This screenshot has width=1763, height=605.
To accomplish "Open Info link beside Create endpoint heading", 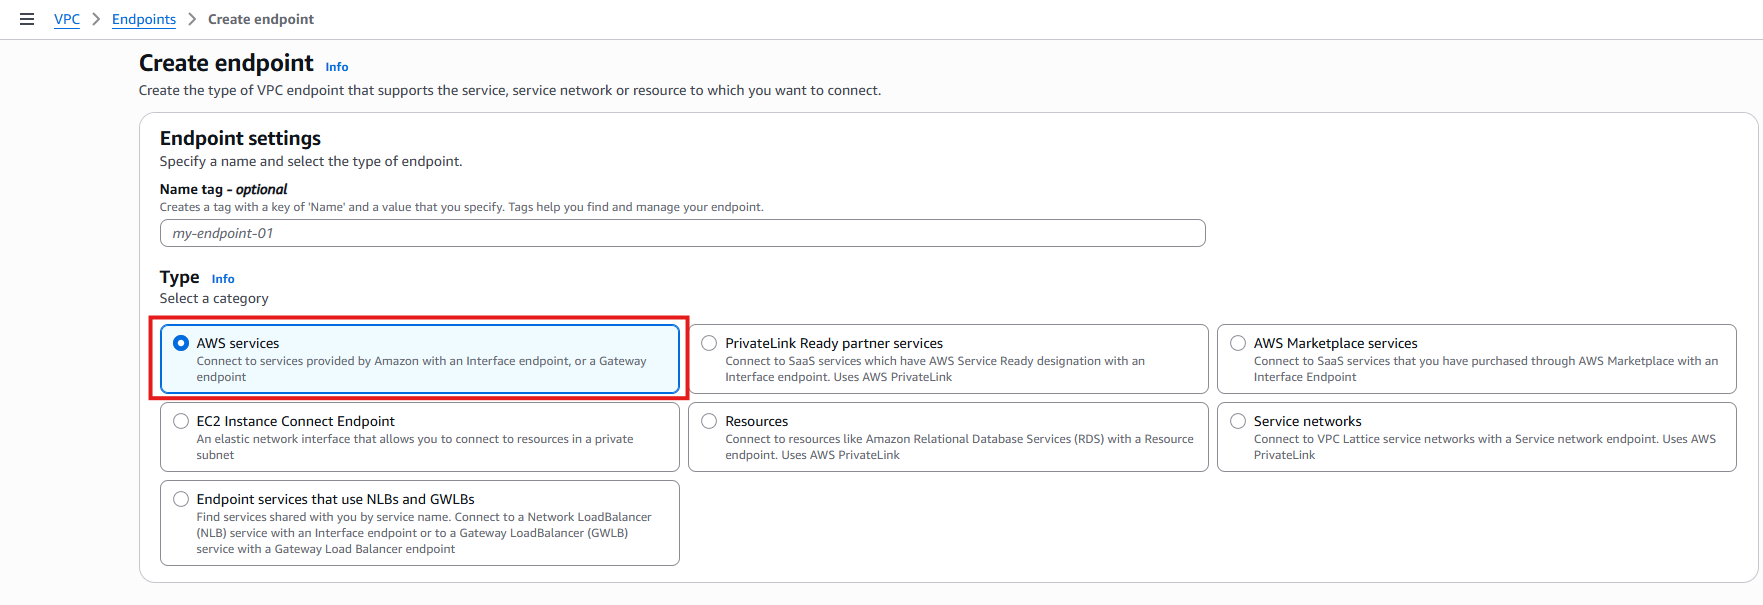I will [x=337, y=67].
